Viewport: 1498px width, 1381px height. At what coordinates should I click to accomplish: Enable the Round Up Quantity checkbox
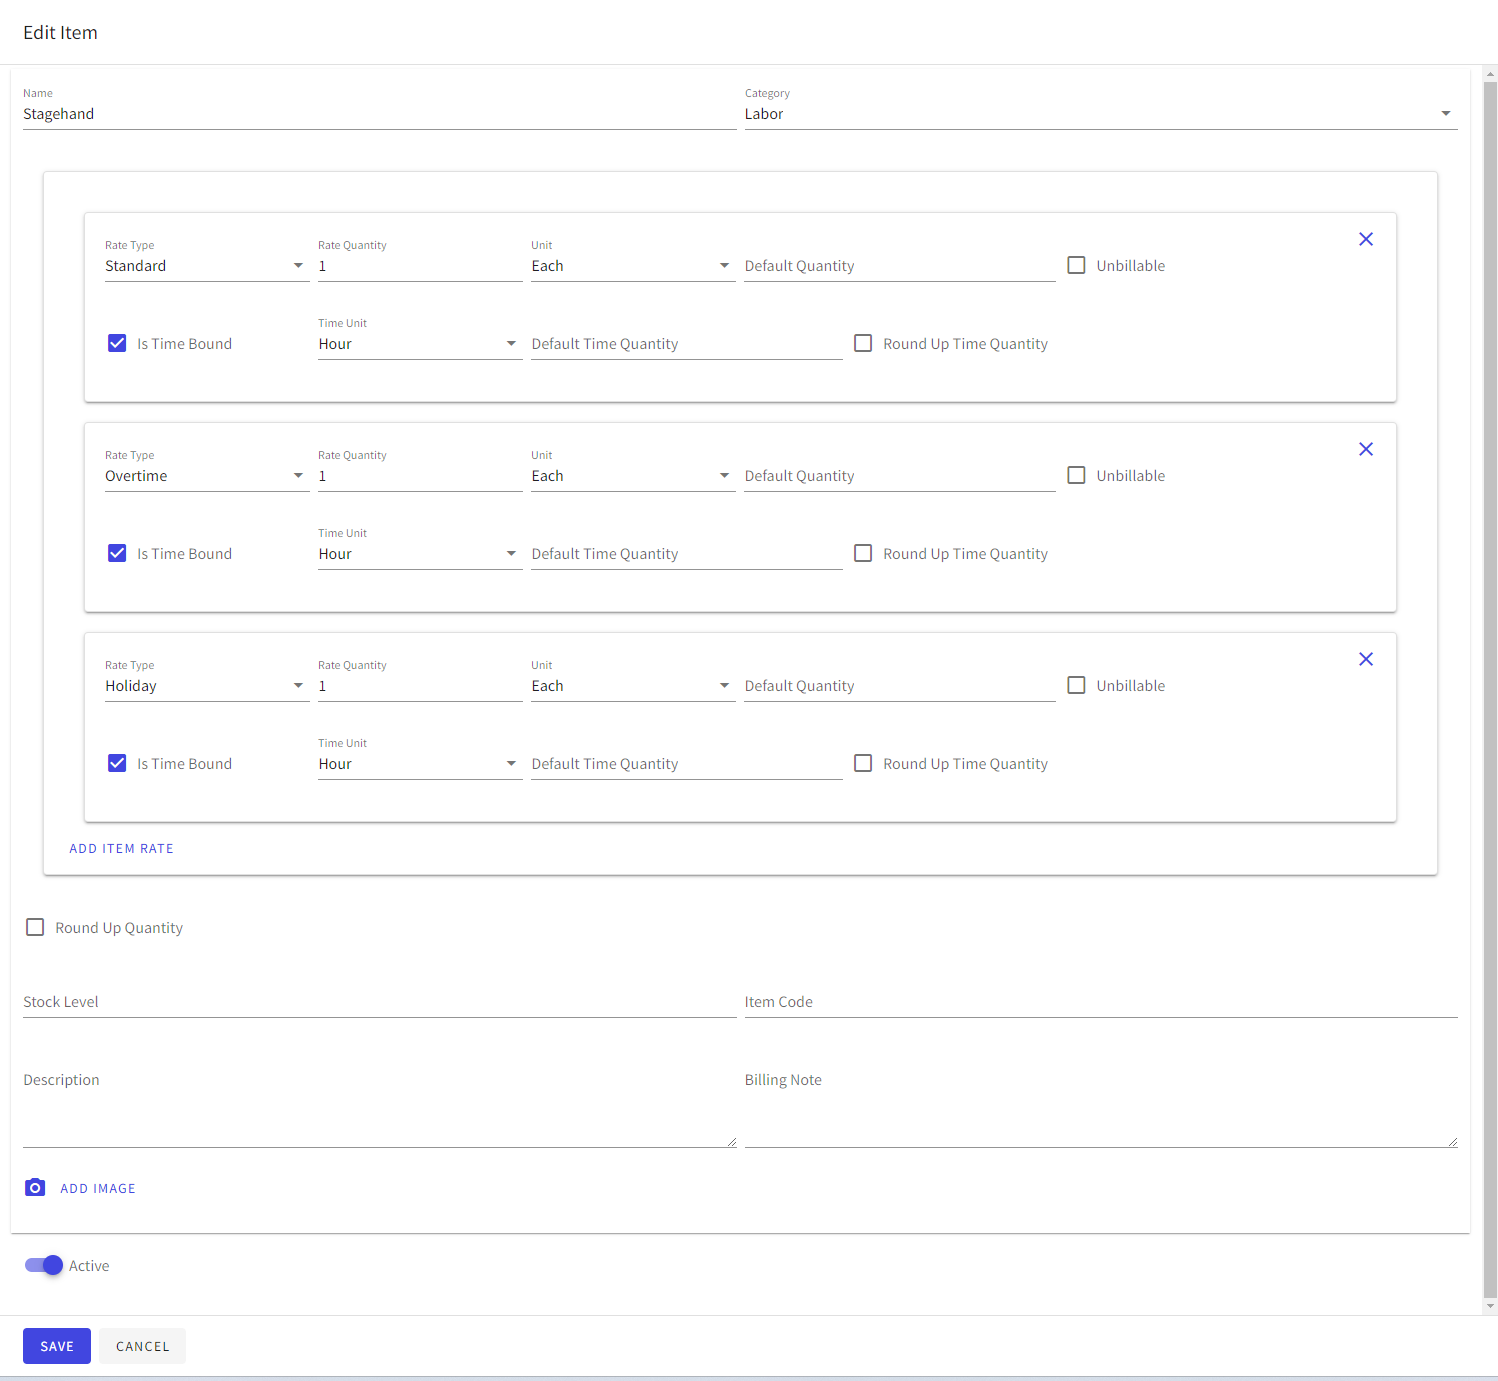pos(35,927)
